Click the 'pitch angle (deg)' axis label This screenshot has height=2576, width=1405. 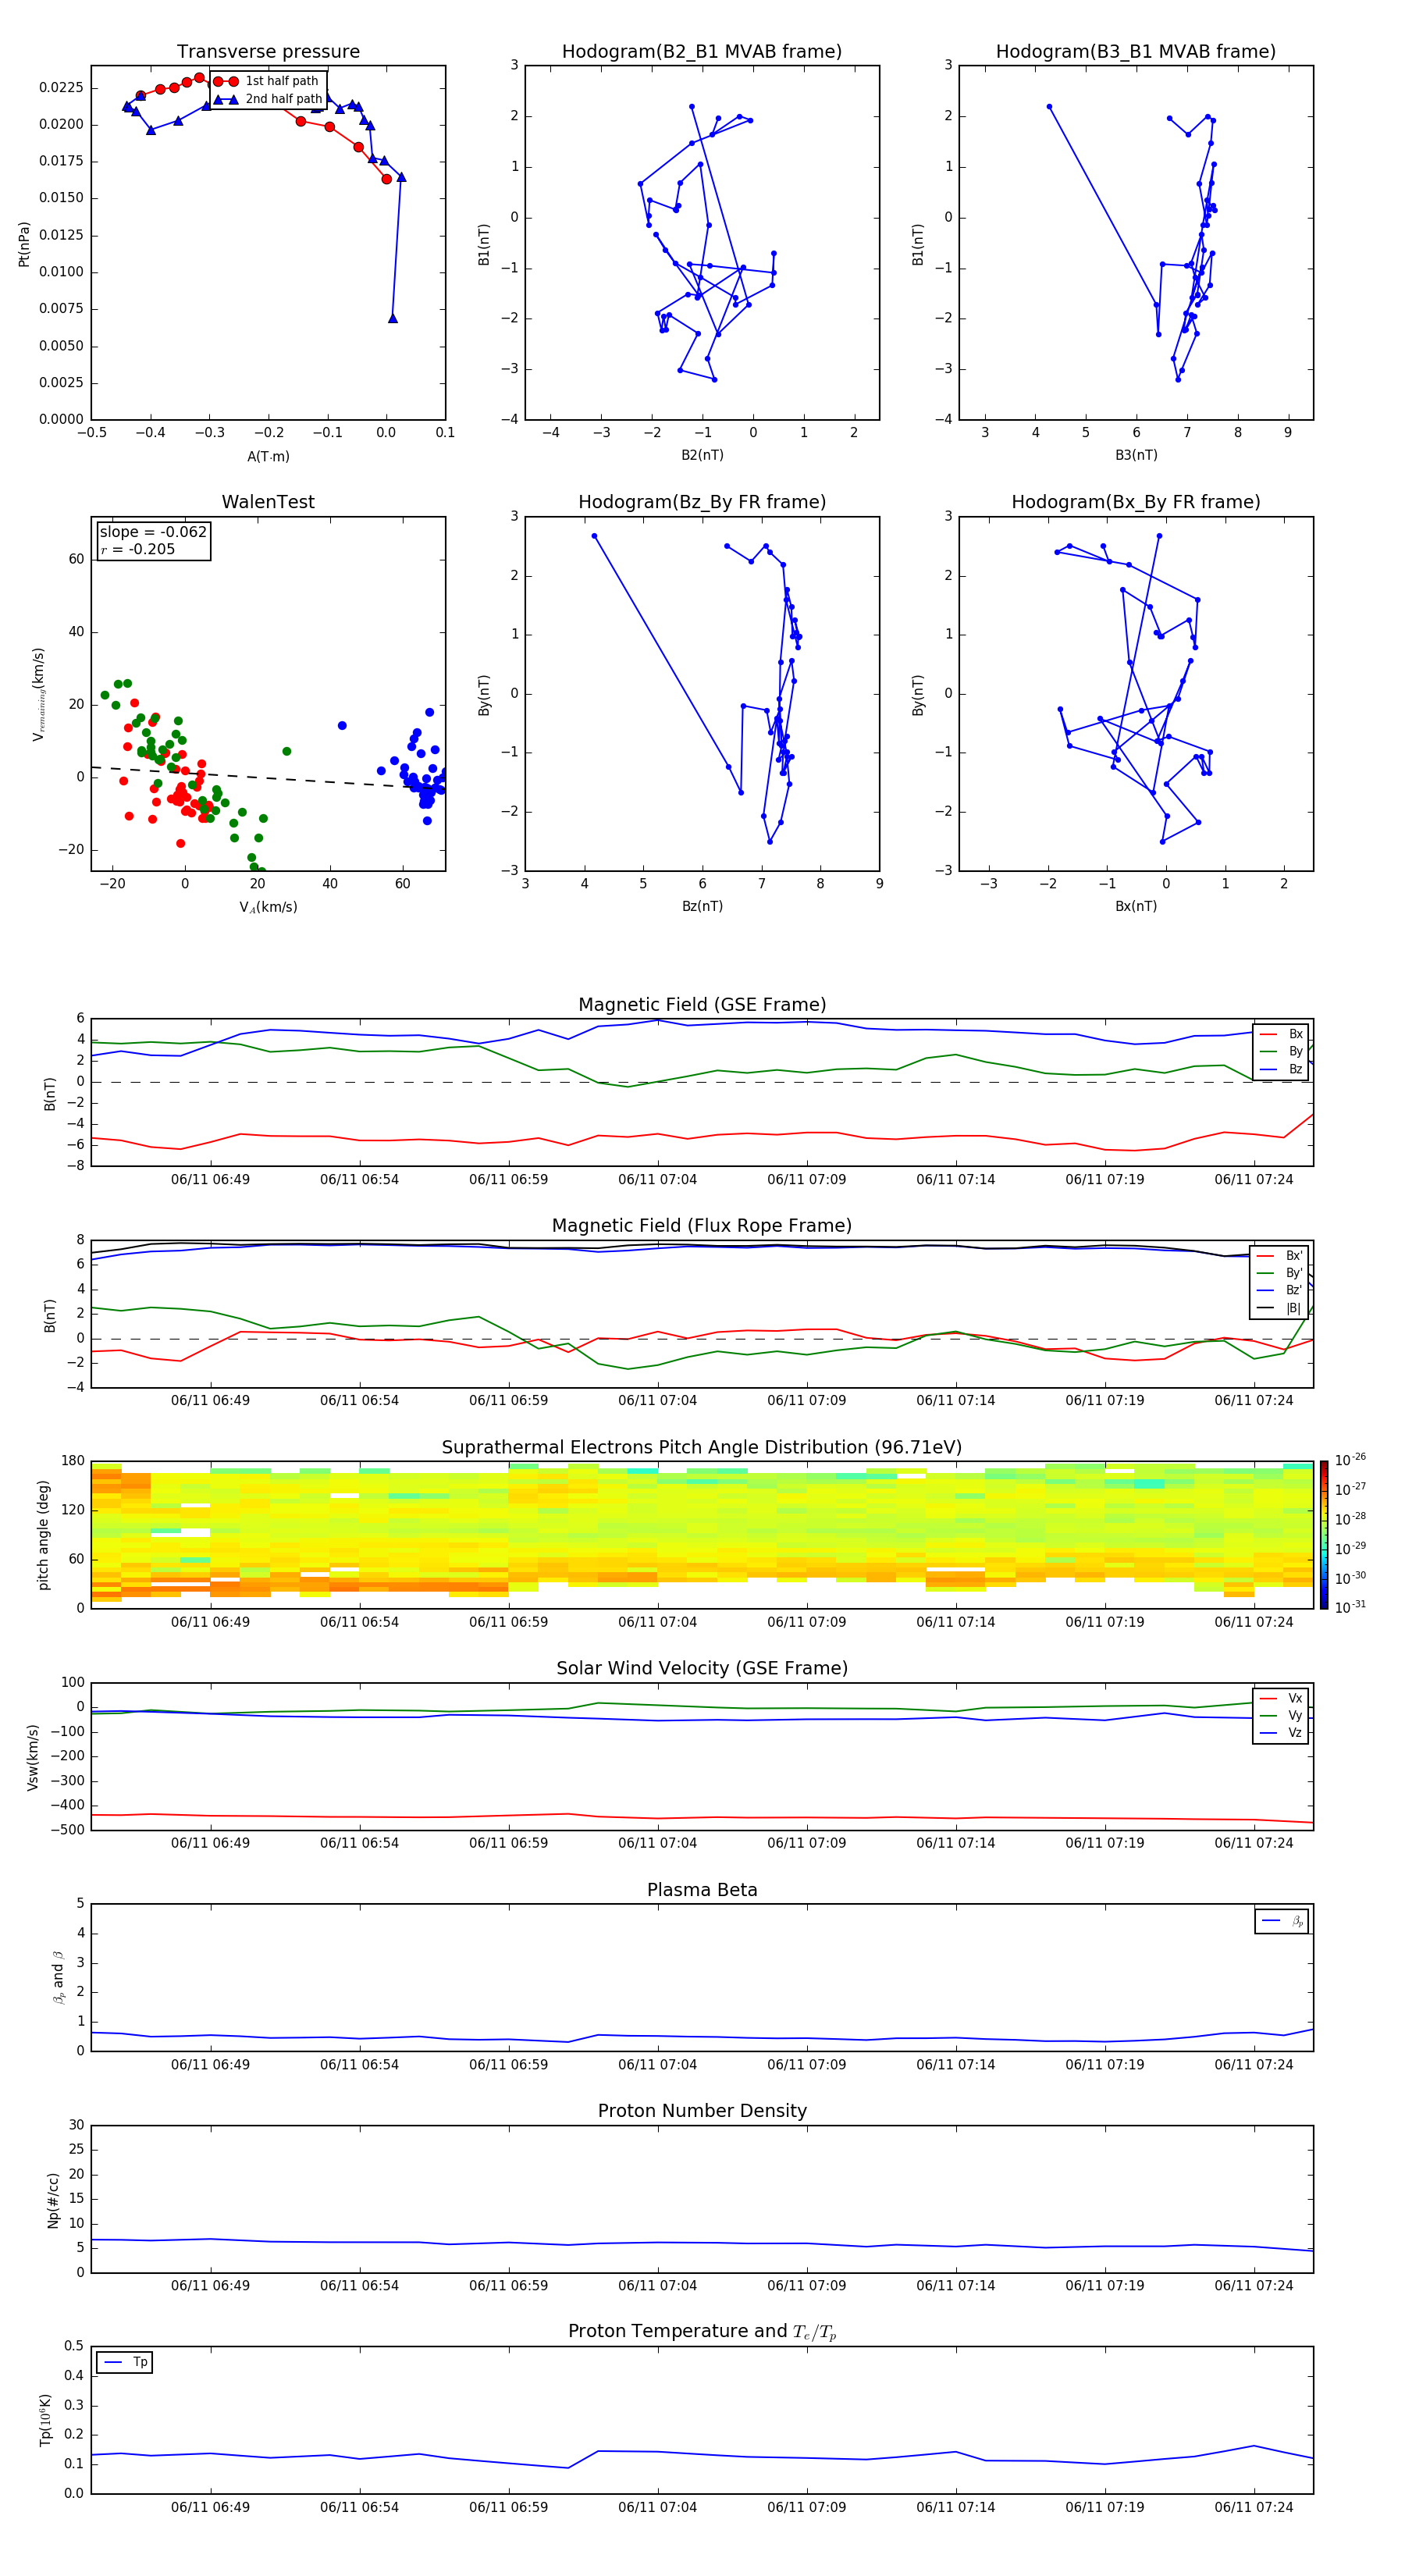coord(43,1535)
